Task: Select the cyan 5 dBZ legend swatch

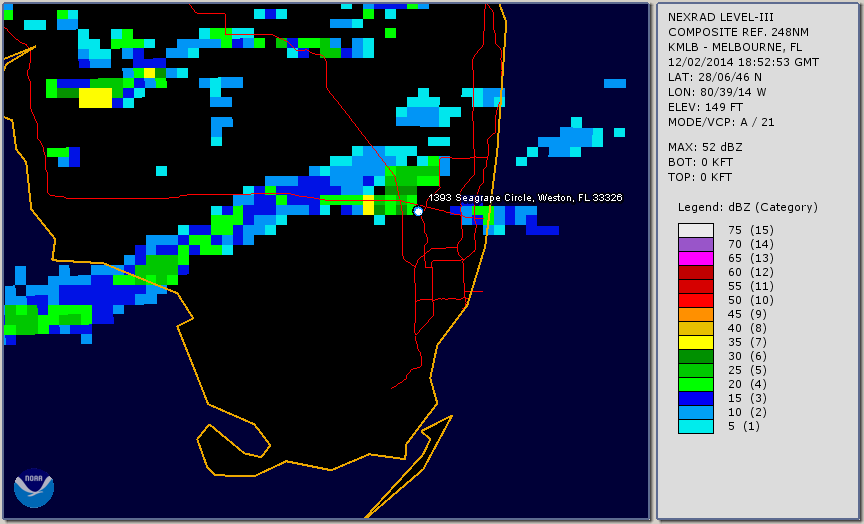Action: [695, 426]
